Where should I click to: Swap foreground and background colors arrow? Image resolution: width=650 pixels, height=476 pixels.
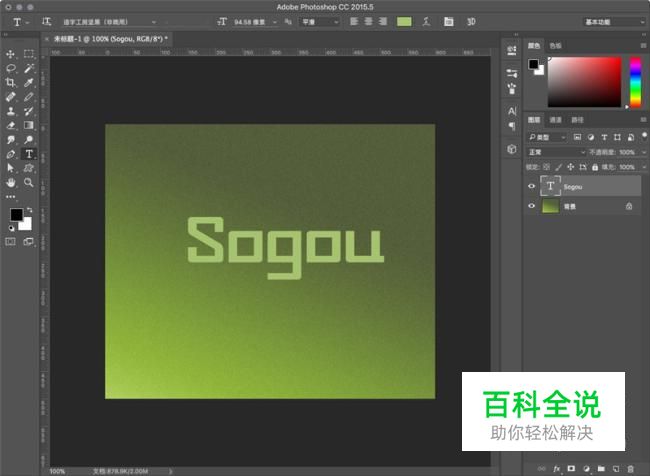coord(29,210)
